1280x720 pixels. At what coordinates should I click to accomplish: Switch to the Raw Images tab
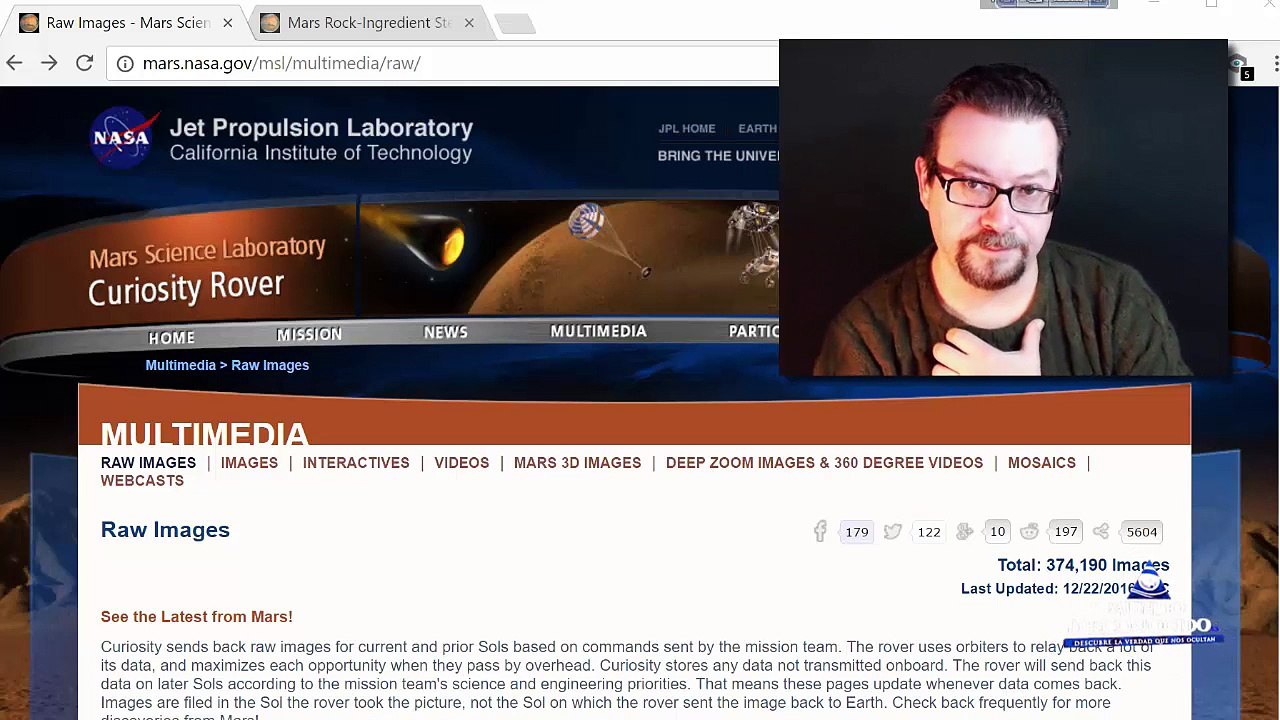click(x=126, y=23)
